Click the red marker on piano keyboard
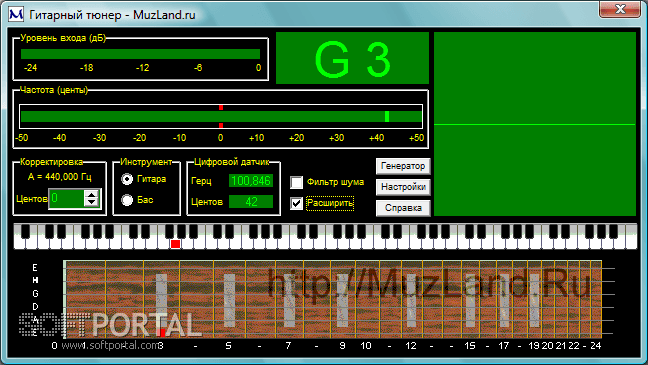 (175, 244)
